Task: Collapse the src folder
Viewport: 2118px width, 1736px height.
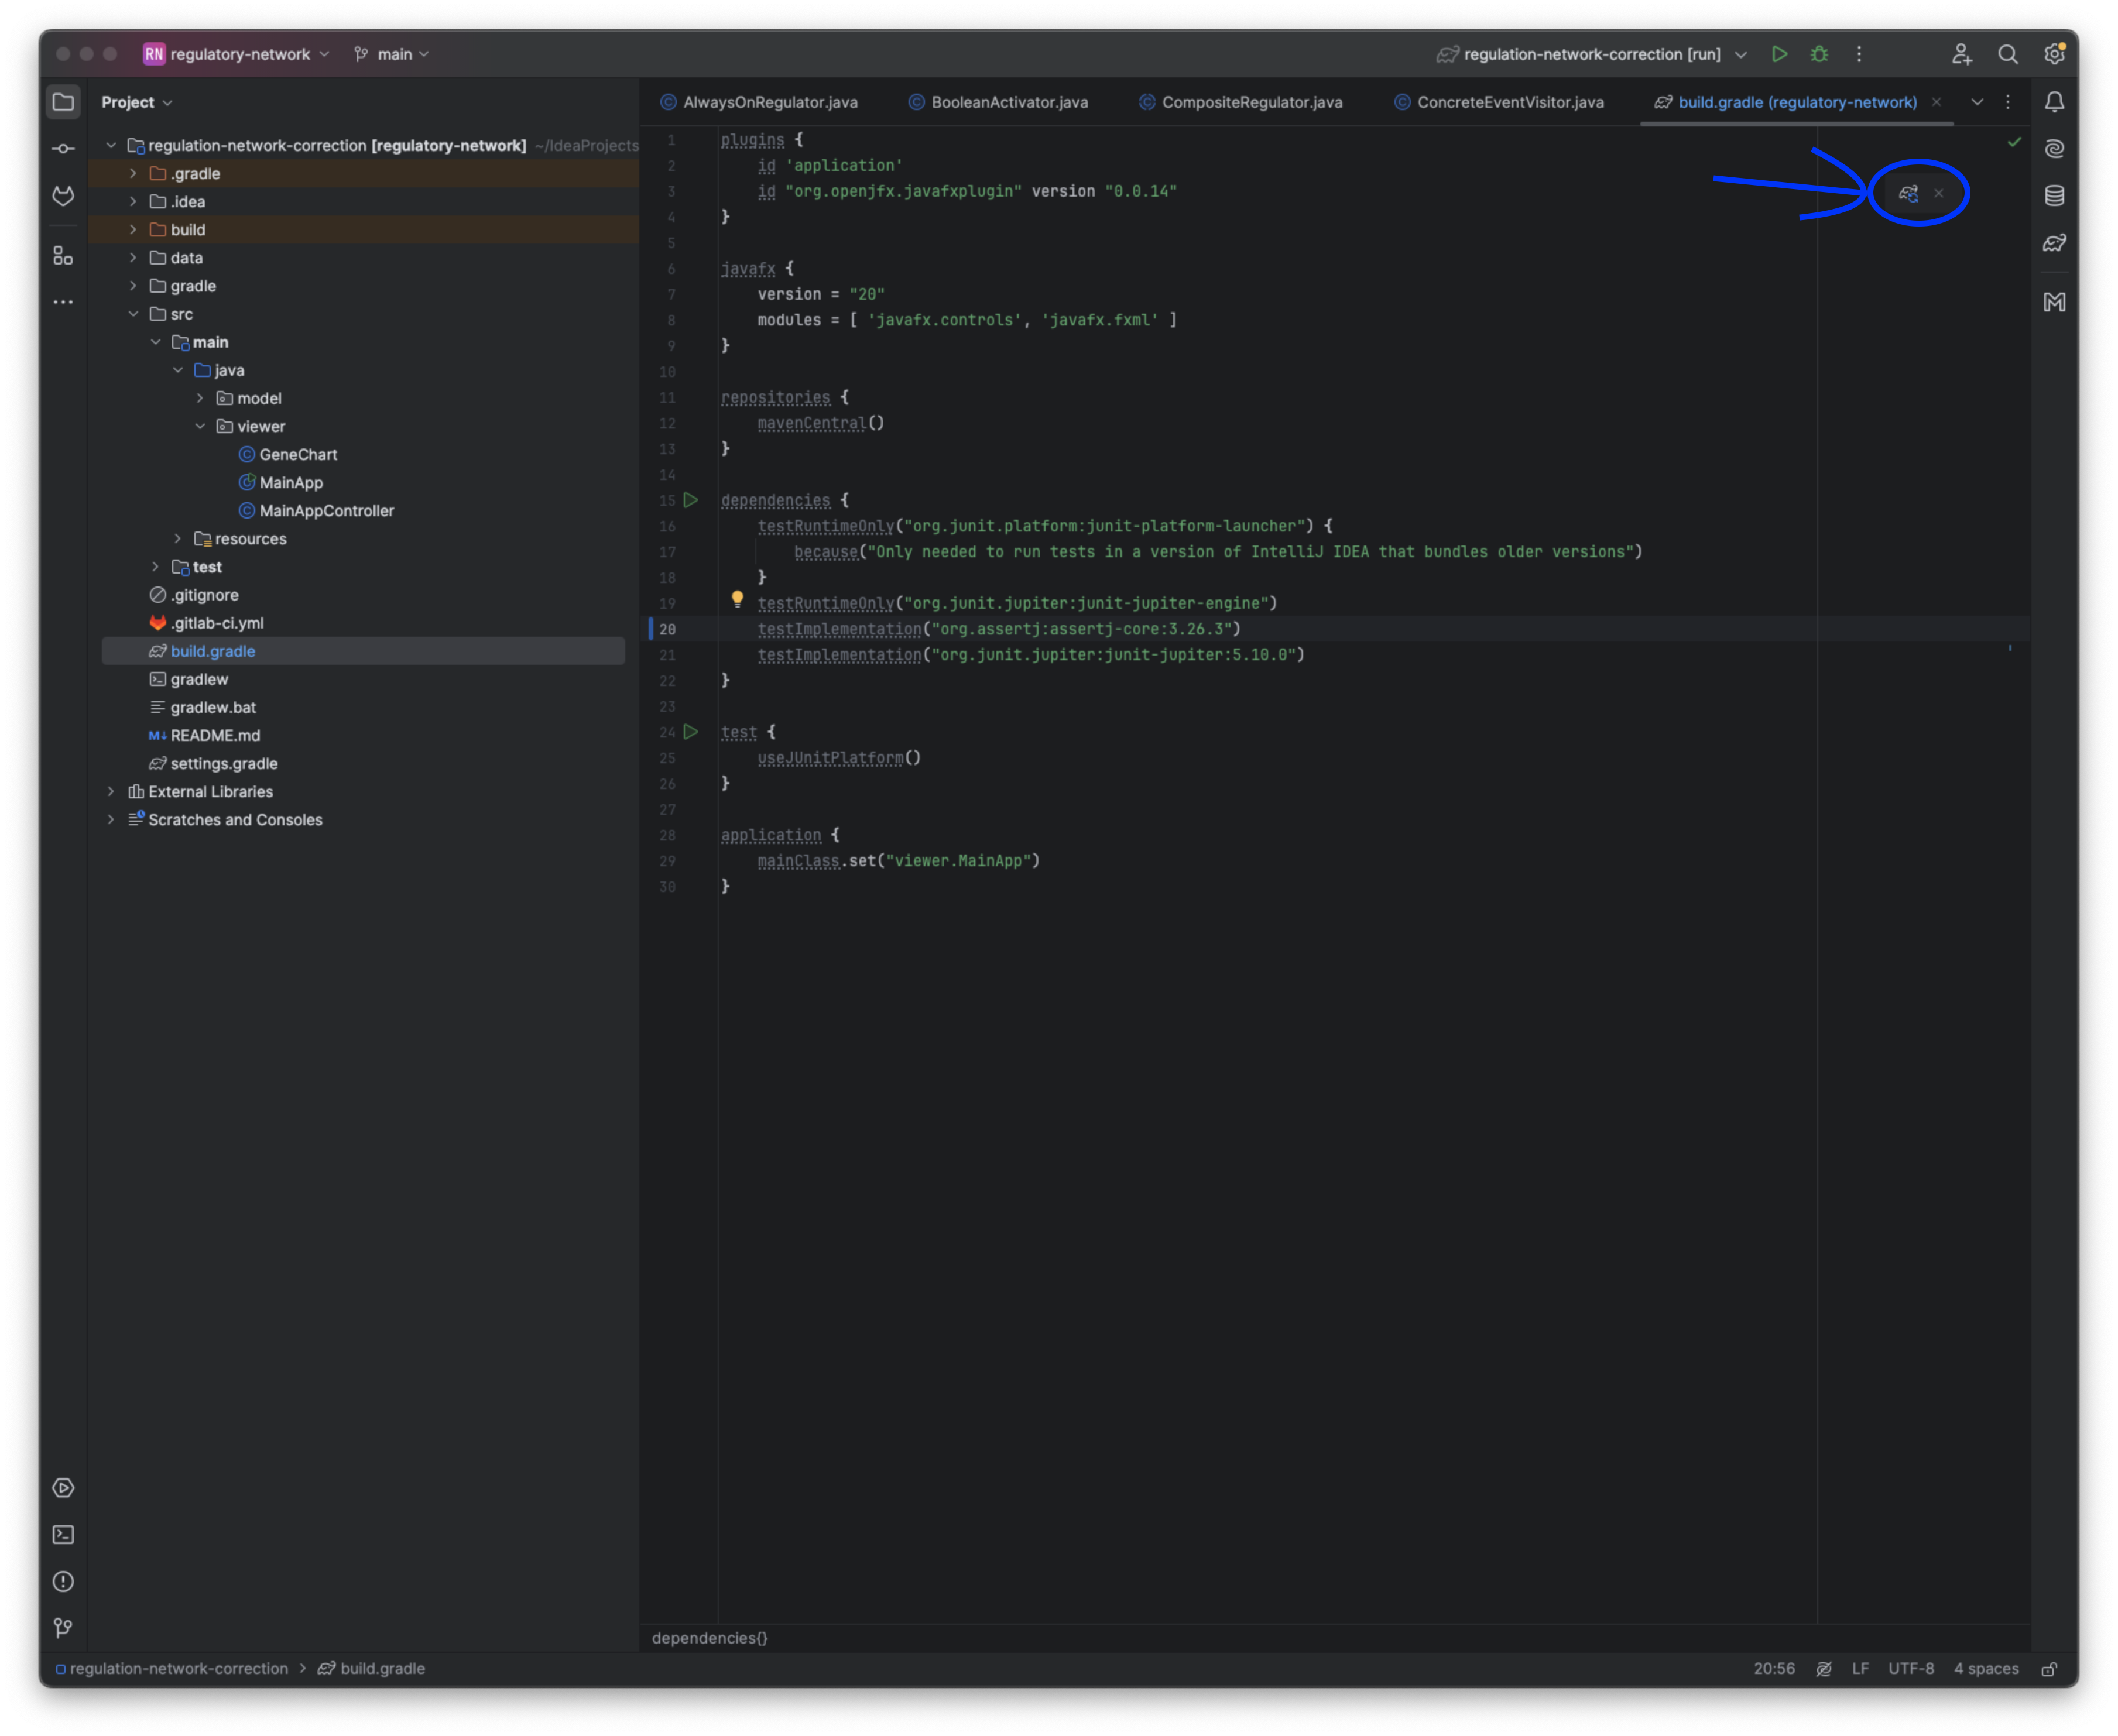Action: [133, 314]
